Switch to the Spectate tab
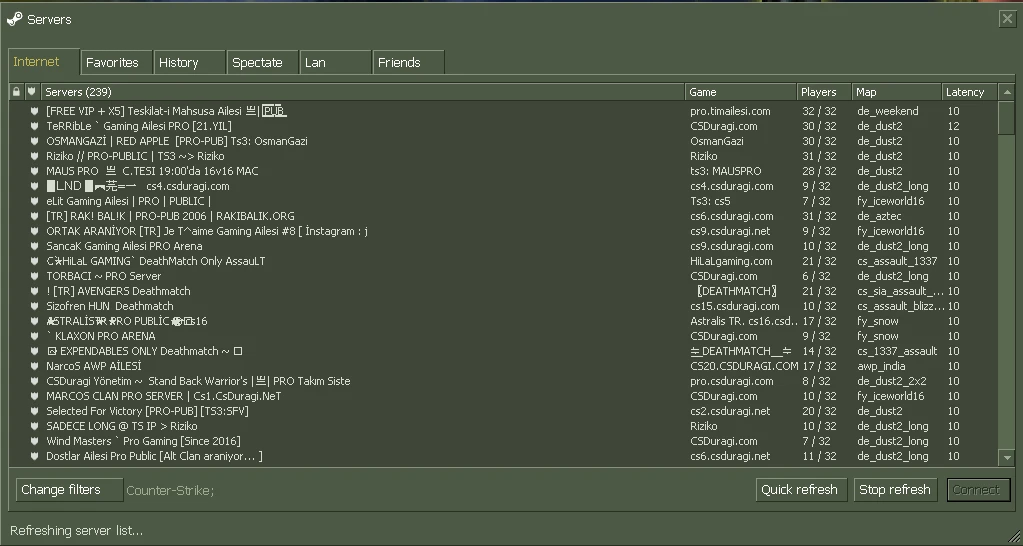The image size is (1023, 546). click(263, 63)
